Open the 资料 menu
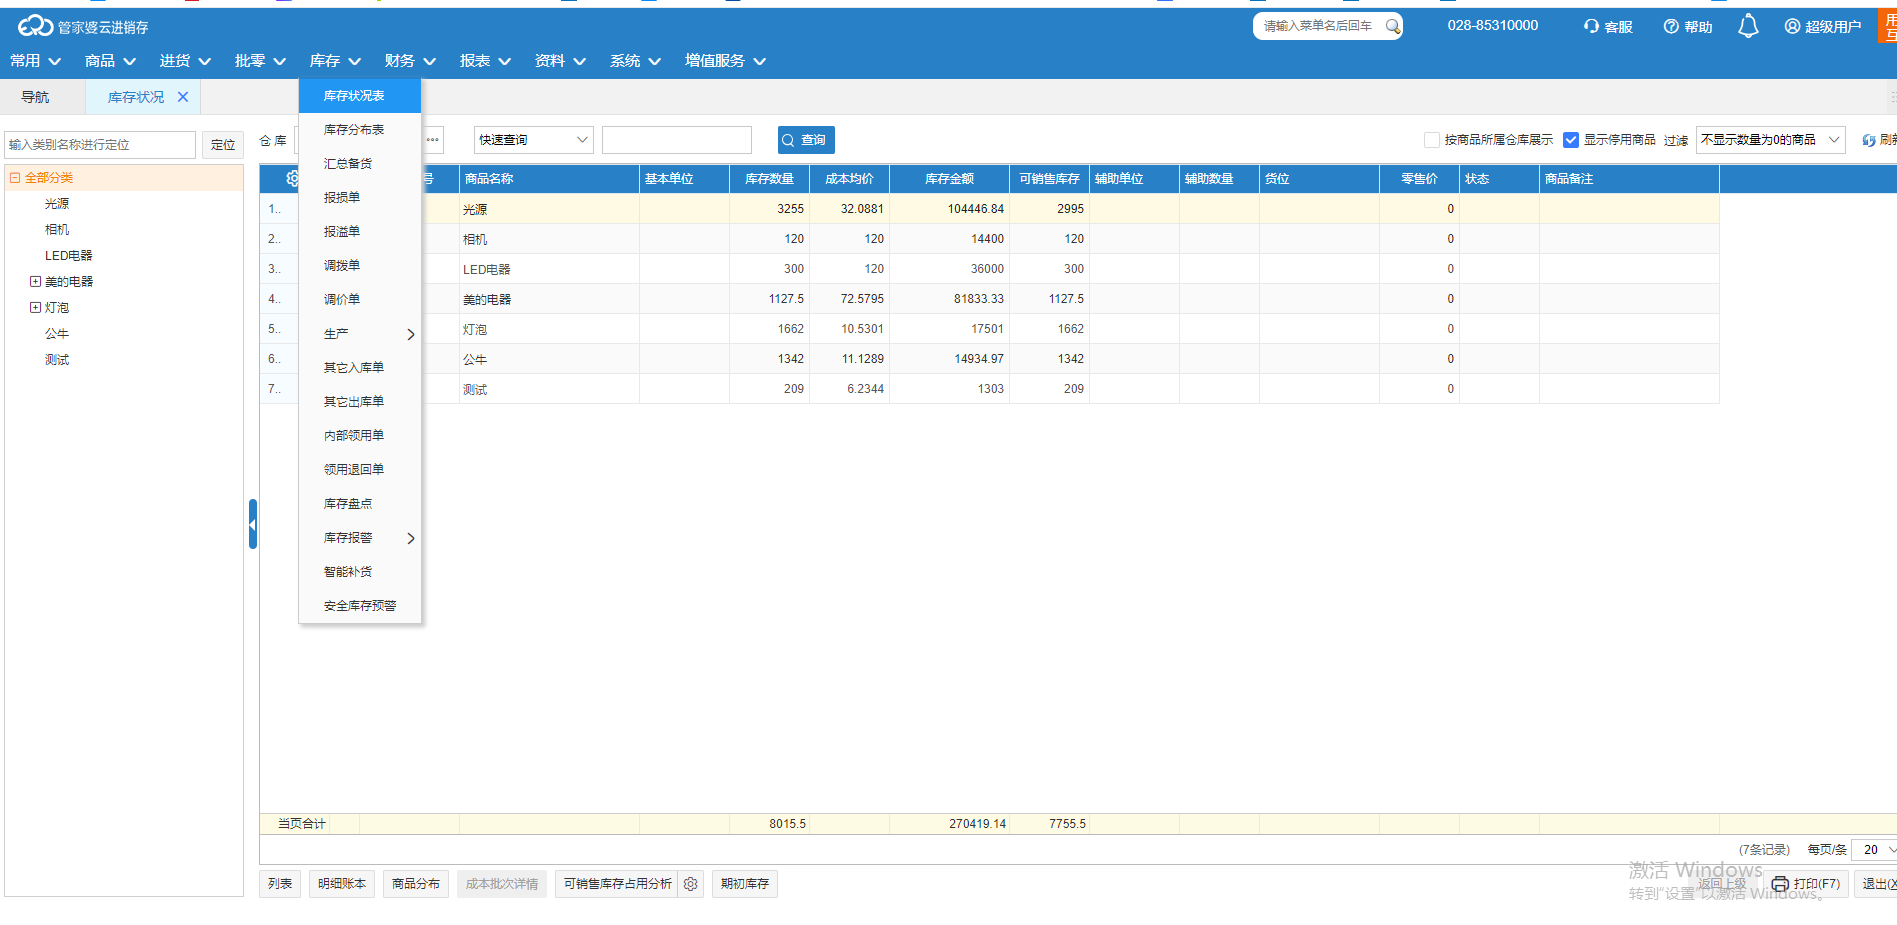 click(x=560, y=61)
